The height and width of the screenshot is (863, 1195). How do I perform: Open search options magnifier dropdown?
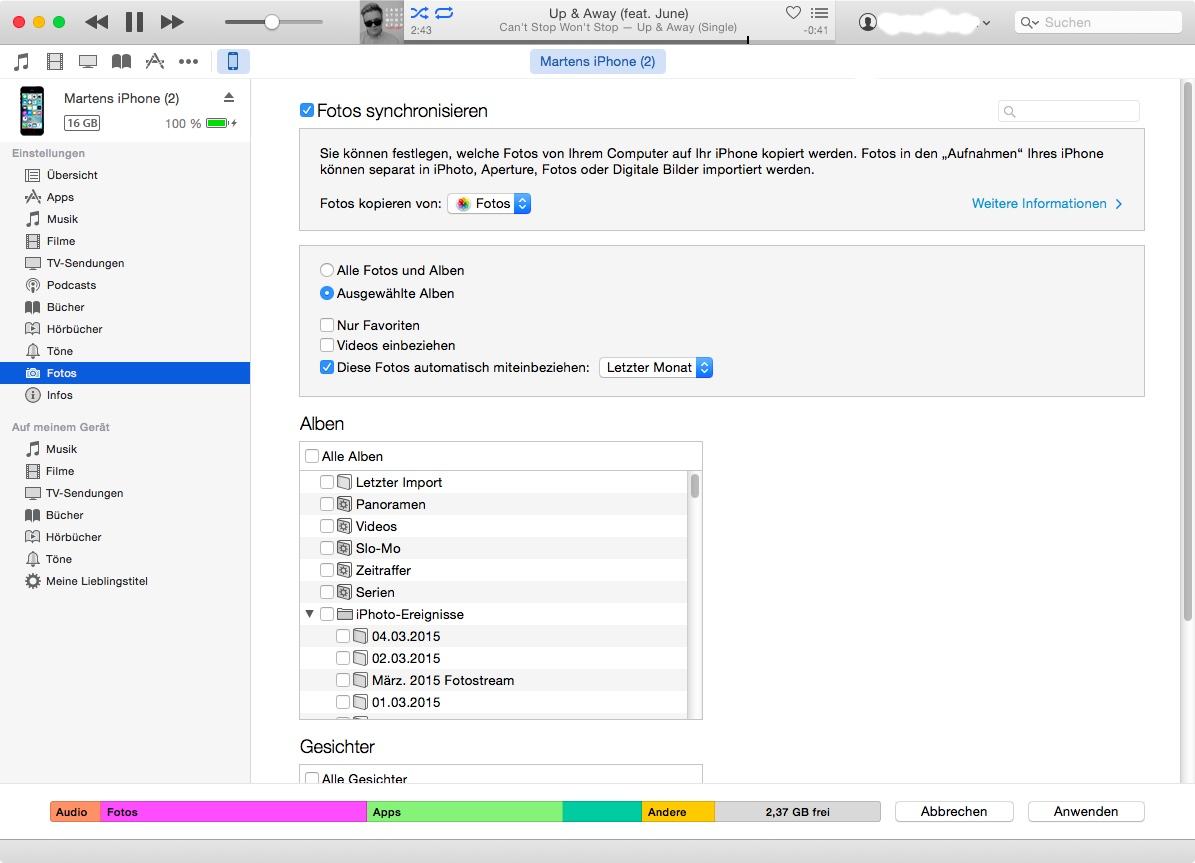point(1030,22)
